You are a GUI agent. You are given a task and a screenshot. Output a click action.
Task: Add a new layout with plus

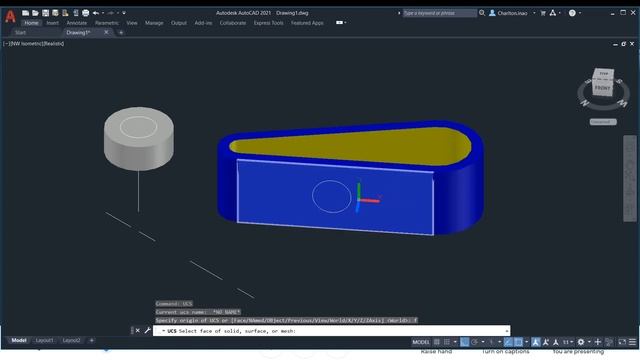(91, 340)
